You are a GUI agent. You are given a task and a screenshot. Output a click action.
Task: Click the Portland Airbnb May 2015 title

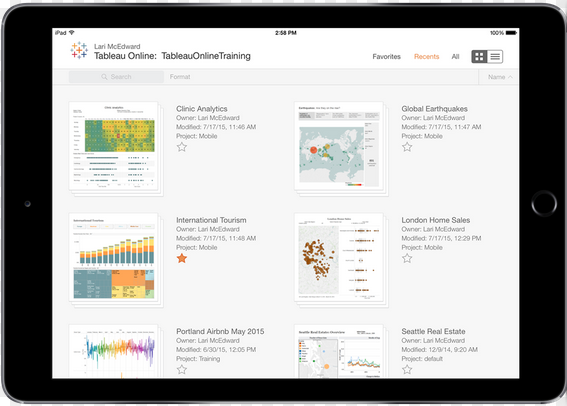coord(220,332)
